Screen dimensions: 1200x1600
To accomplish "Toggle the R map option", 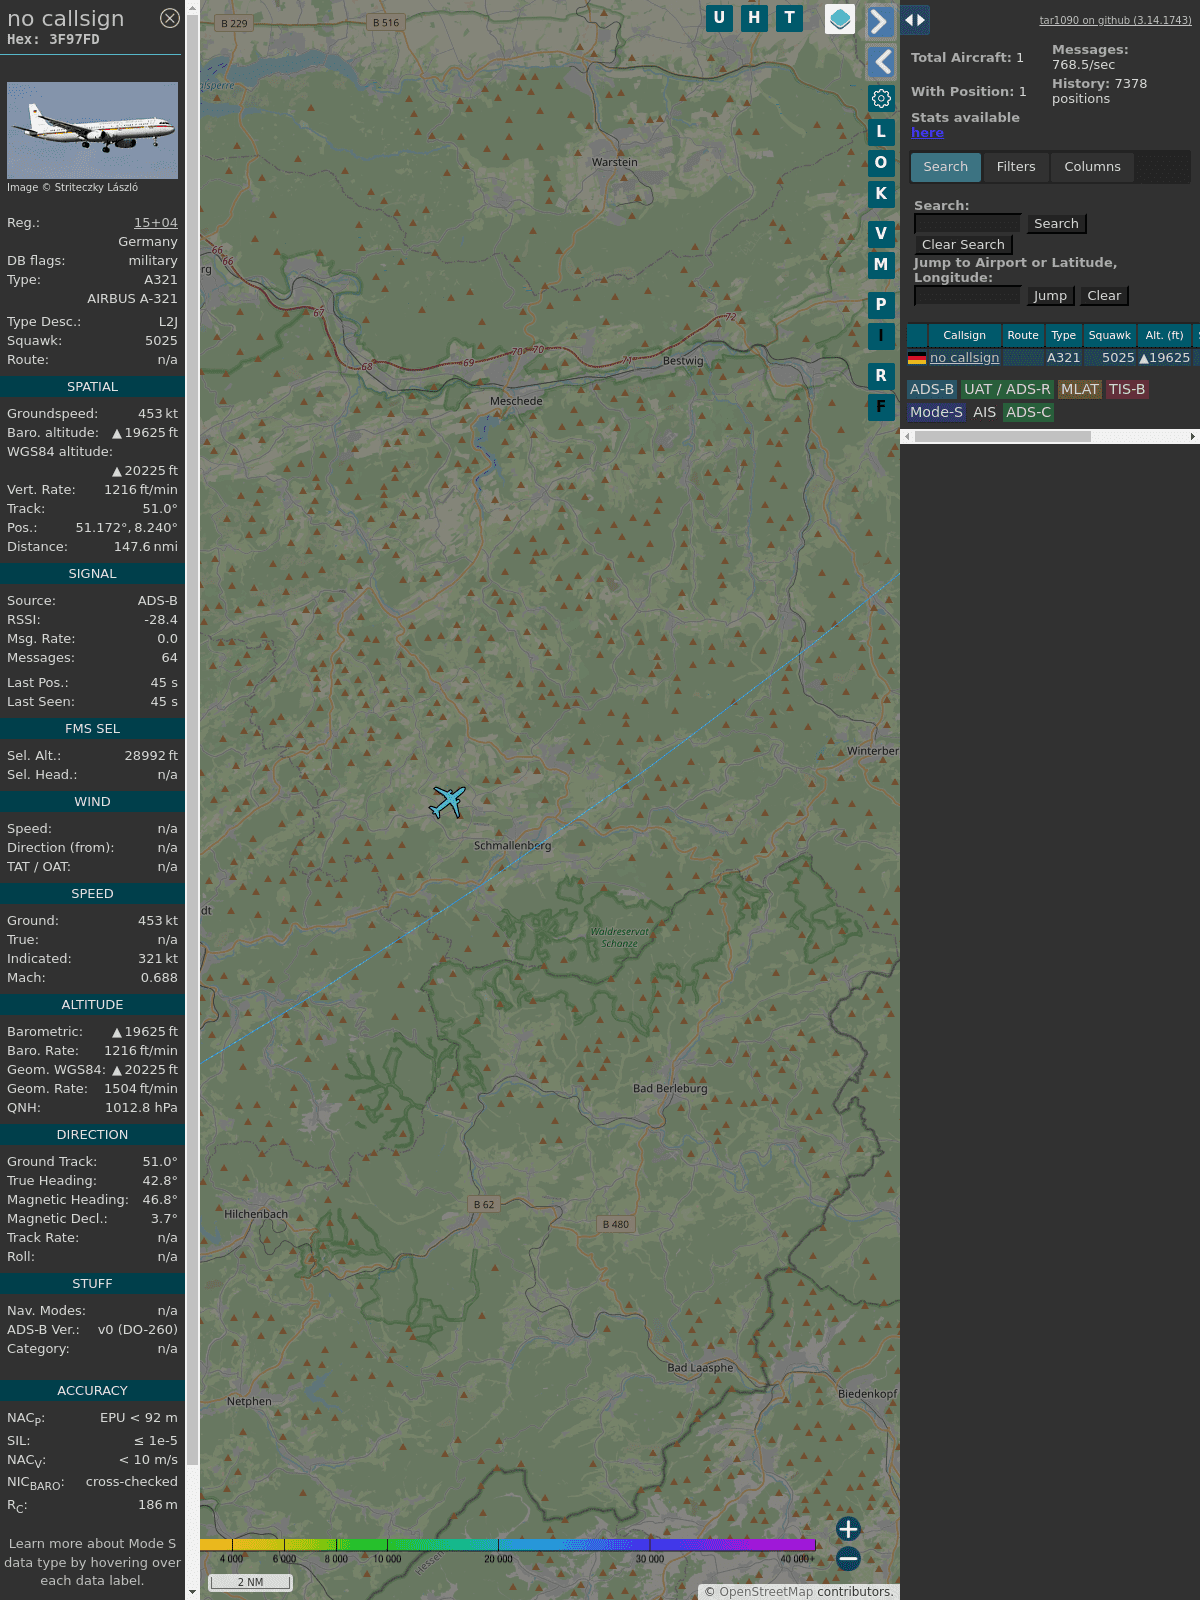I will coord(881,375).
